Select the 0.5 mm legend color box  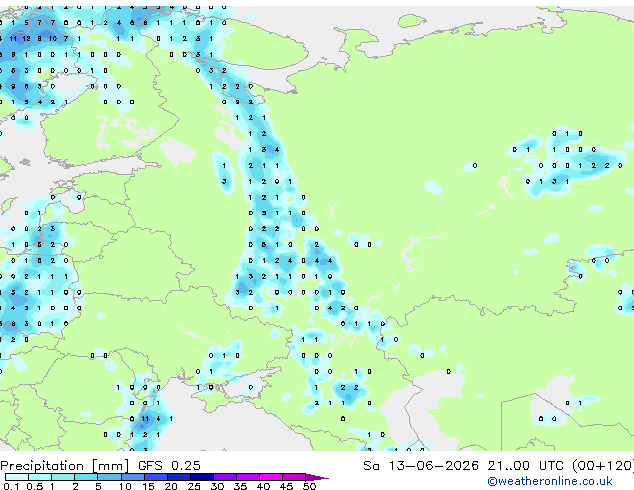click(40, 477)
